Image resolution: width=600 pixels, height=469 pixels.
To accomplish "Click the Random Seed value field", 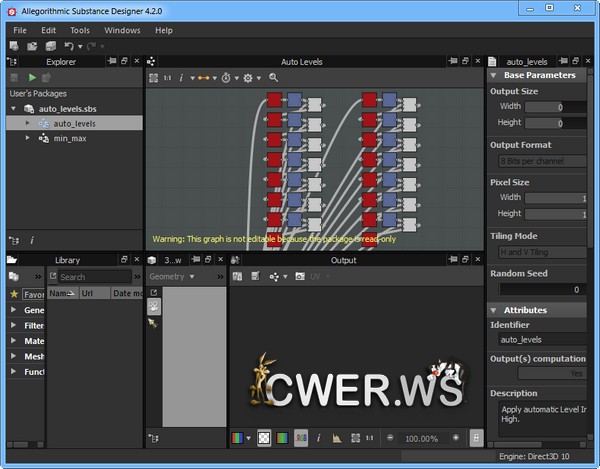I will point(542,290).
